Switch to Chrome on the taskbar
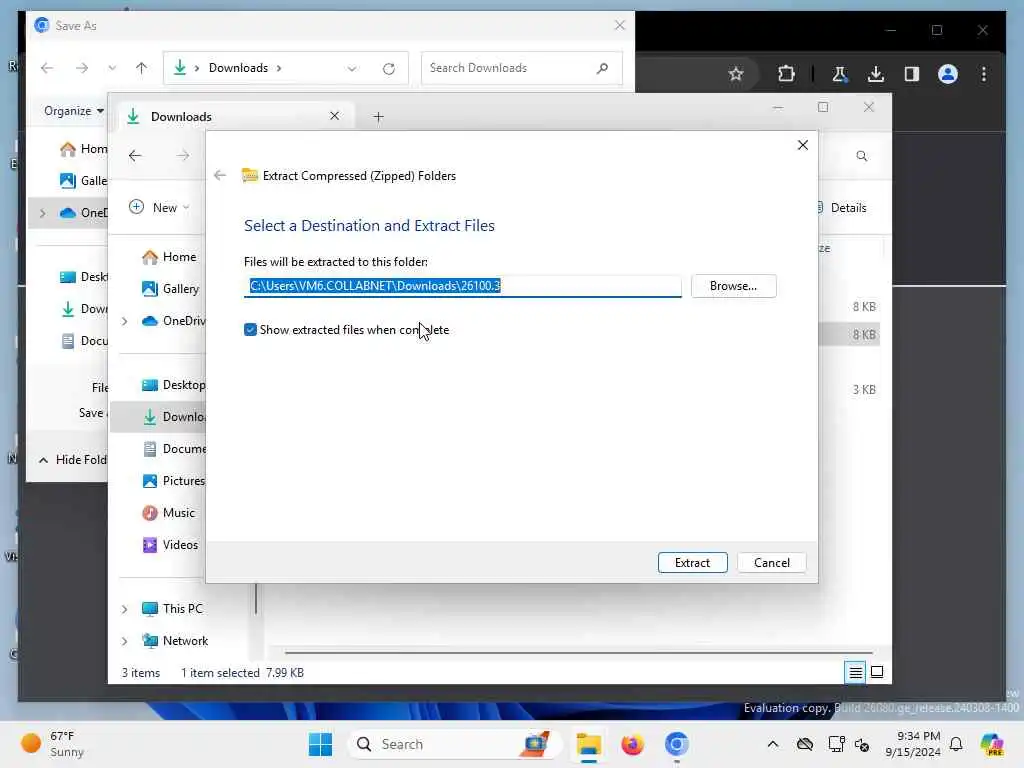1024x768 pixels. pyautogui.click(x=677, y=744)
